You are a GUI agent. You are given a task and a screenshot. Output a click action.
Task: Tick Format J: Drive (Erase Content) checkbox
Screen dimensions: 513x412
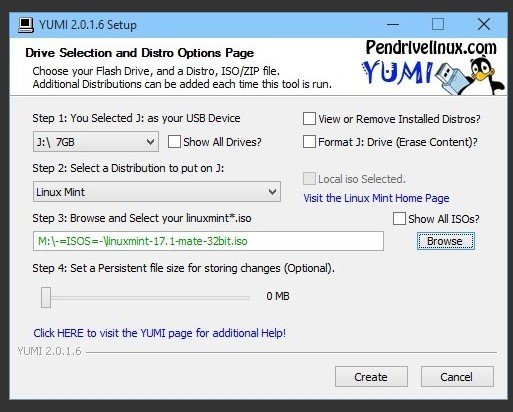tap(309, 142)
